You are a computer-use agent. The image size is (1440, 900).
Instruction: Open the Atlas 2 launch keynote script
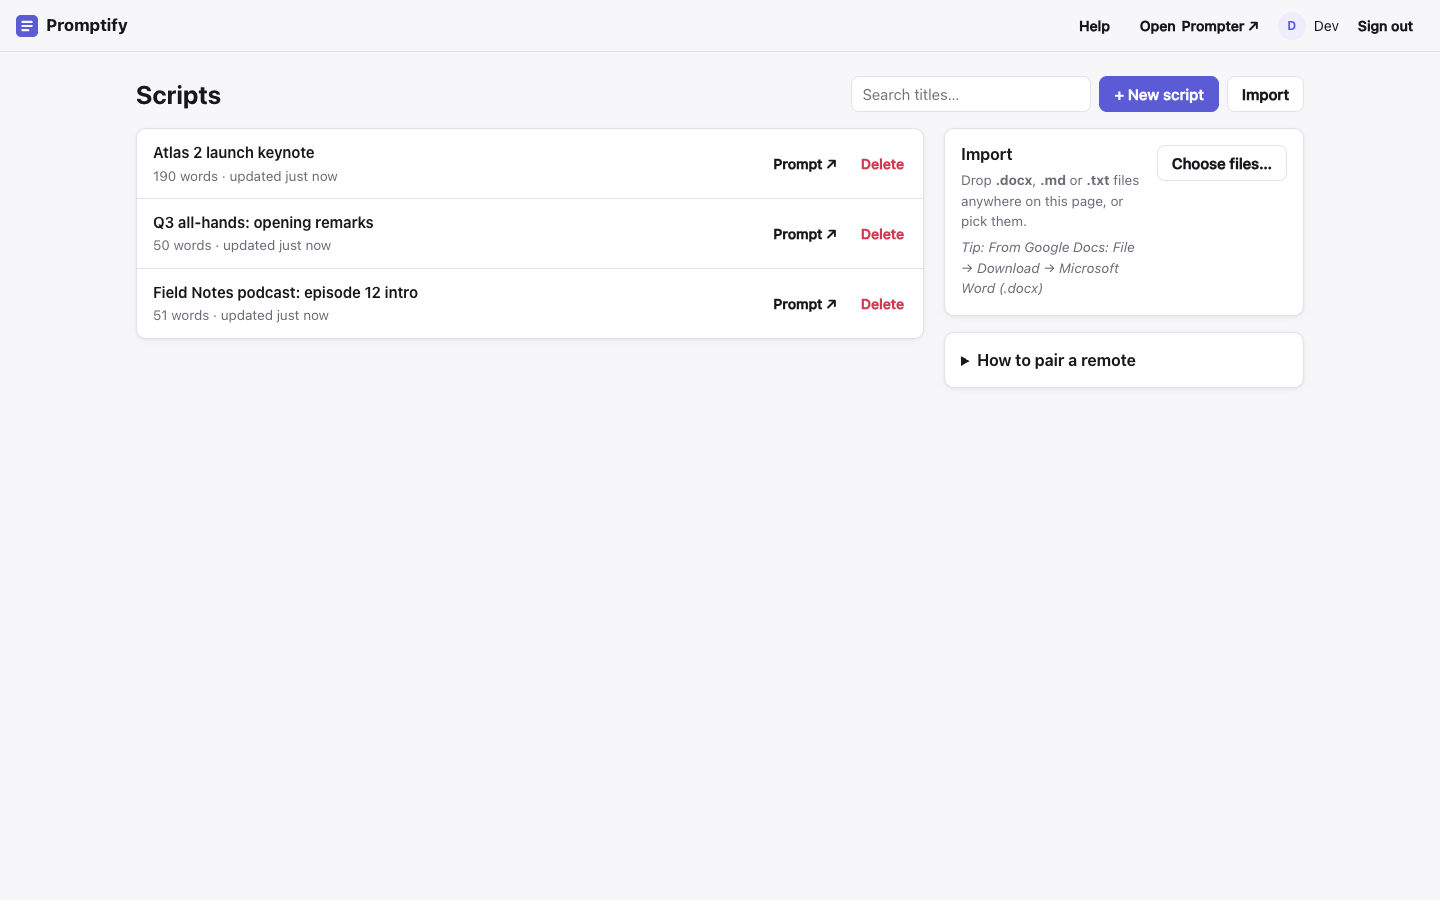coord(234,153)
